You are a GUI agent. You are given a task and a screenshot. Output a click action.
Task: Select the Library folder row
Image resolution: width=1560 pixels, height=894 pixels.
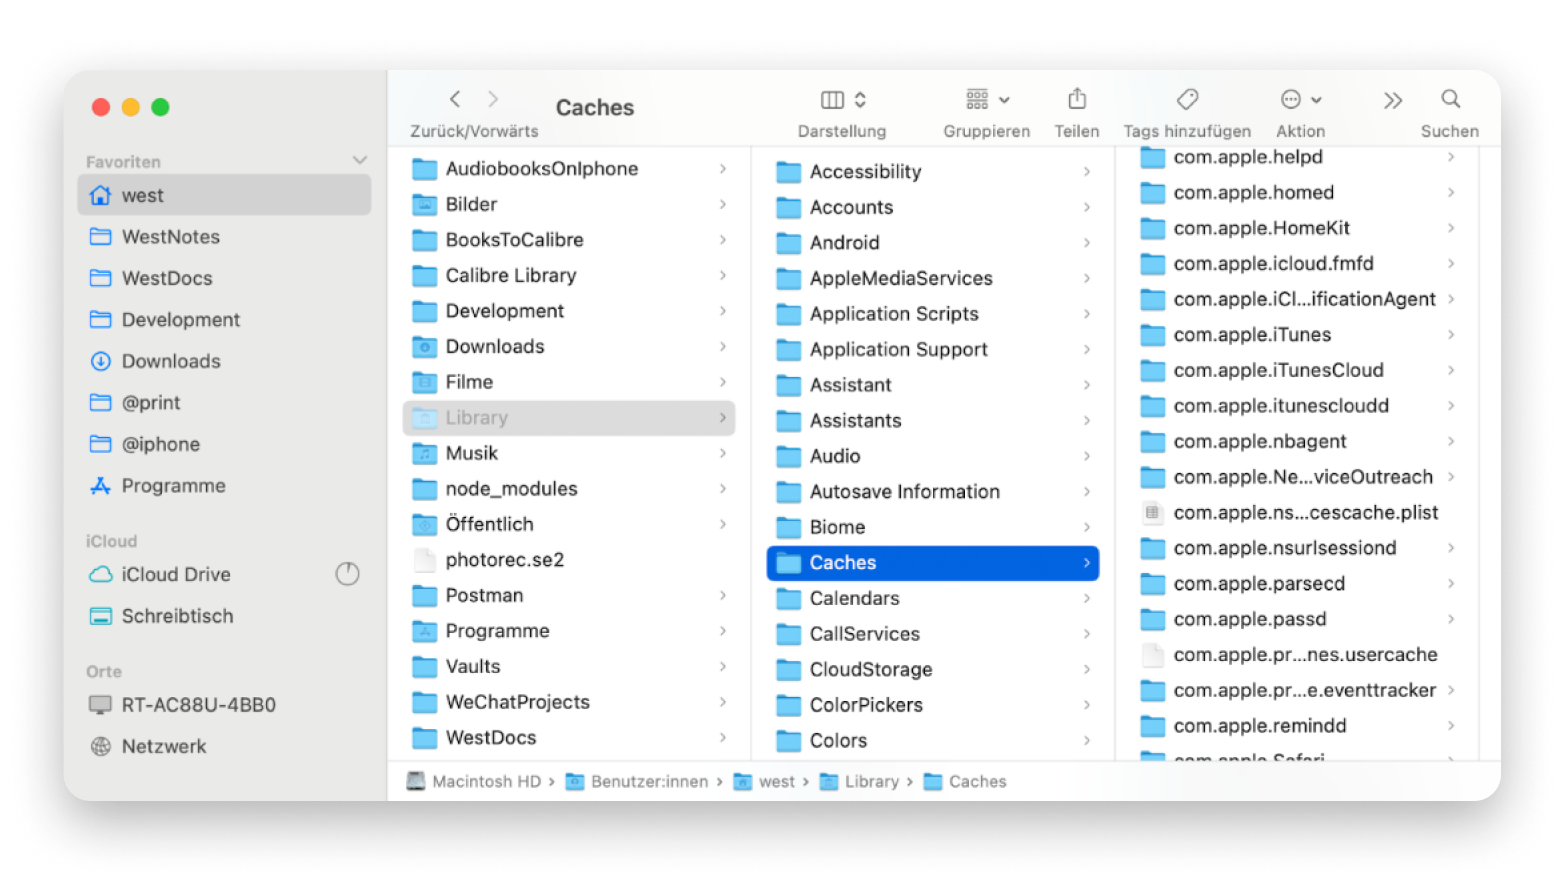[x=569, y=418]
